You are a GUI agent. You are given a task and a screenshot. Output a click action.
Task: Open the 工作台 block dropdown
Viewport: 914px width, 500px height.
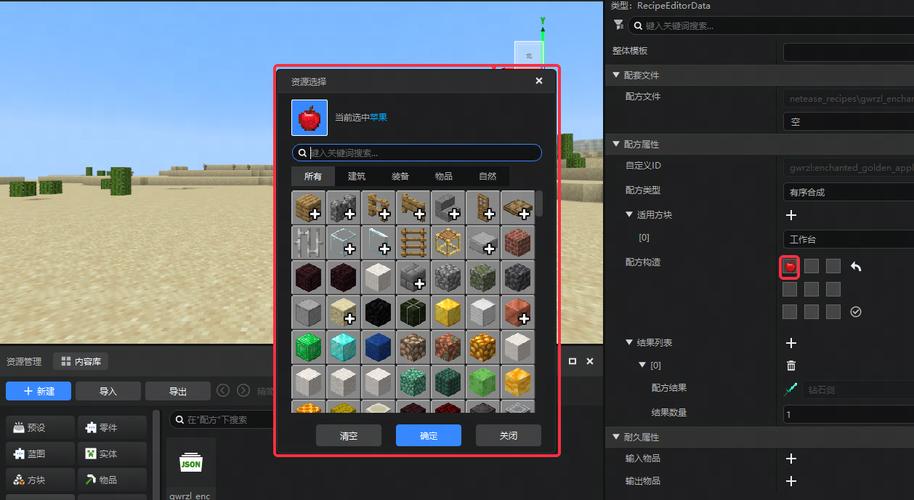click(848, 239)
